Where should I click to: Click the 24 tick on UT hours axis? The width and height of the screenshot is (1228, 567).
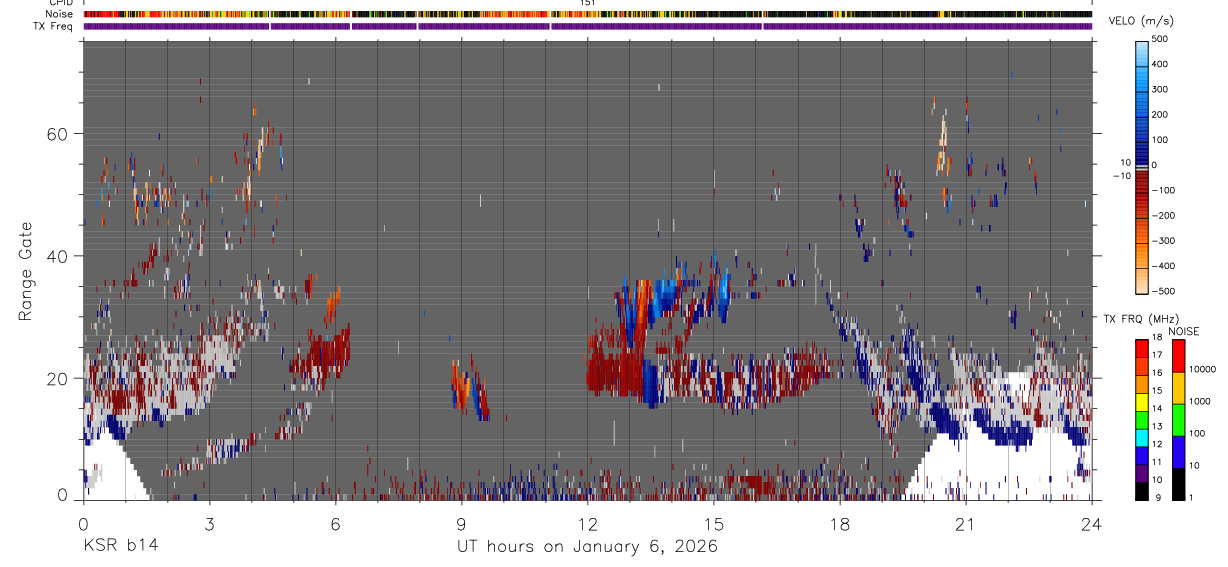[1092, 523]
